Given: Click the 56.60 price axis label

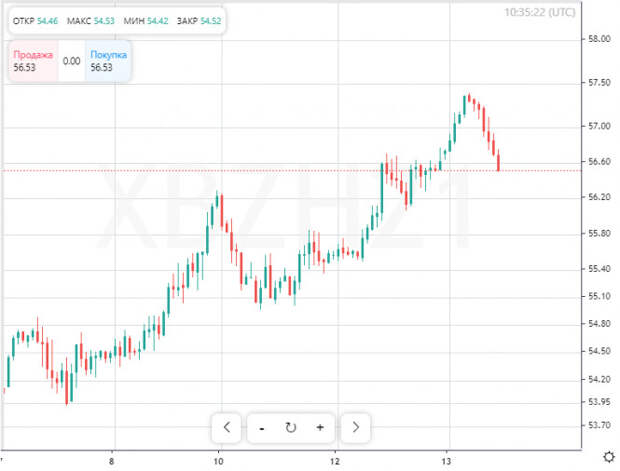Looking at the screenshot, I should [x=599, y=162].
